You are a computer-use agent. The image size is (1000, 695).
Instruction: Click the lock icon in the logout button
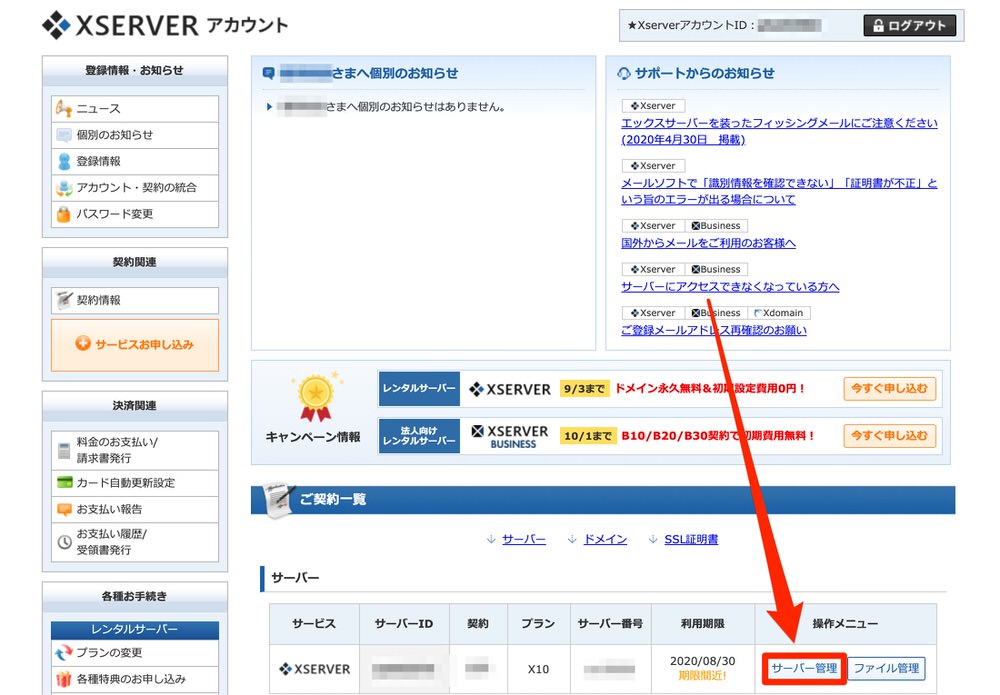click(878, 26)
